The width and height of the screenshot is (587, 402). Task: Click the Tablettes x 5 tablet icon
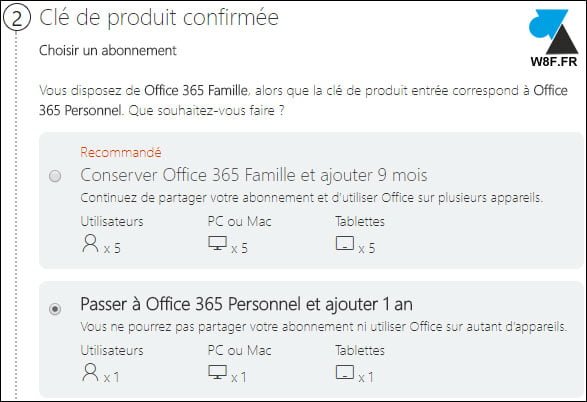tap(345, 243)
